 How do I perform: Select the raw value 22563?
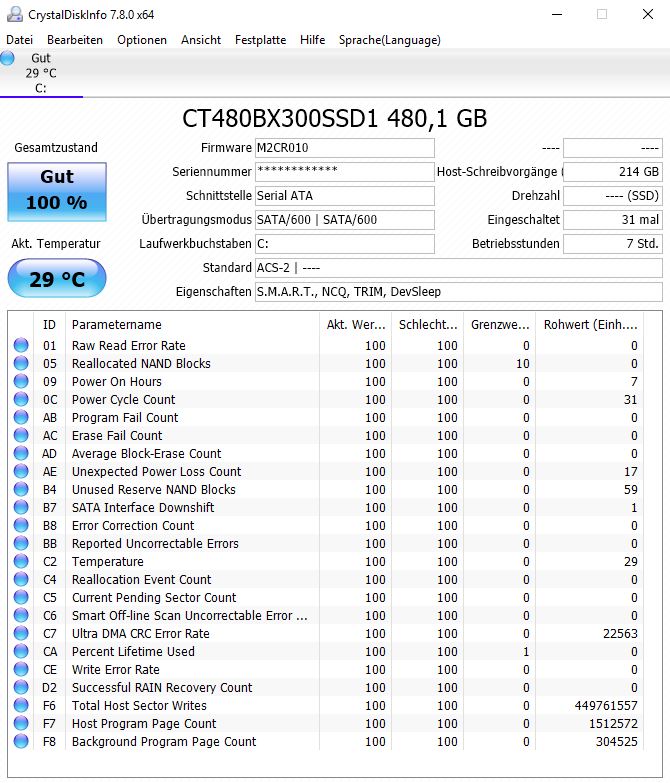click(x=620, y=633)
